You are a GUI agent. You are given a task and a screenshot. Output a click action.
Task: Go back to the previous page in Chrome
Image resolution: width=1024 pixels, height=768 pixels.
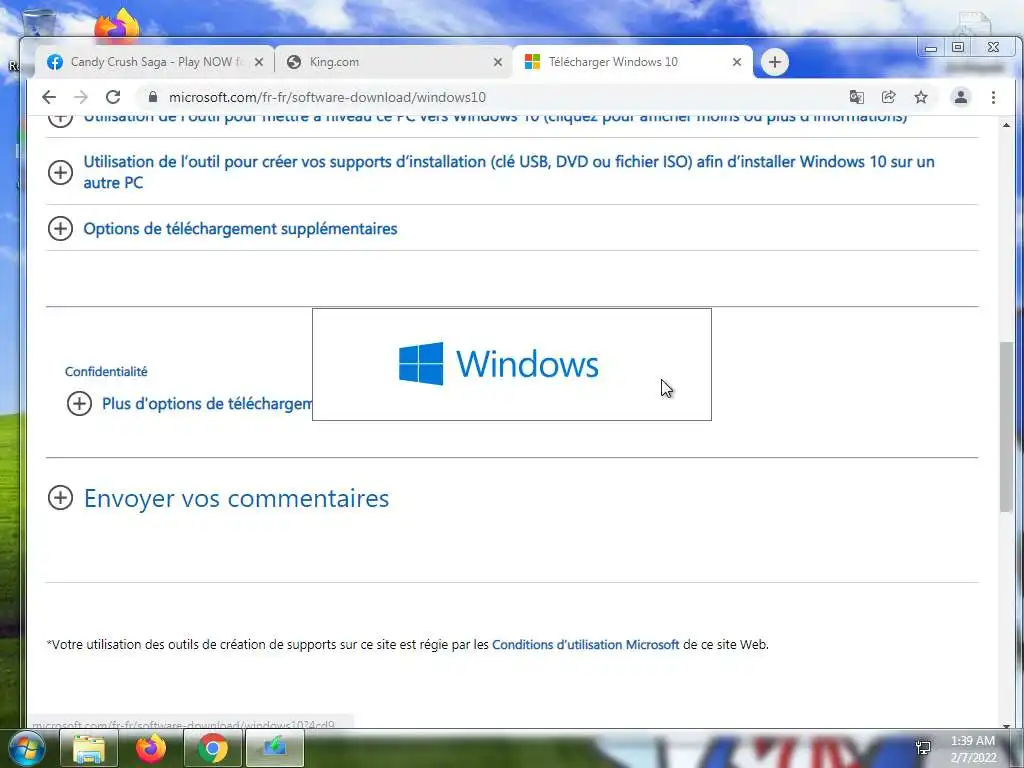49,97
